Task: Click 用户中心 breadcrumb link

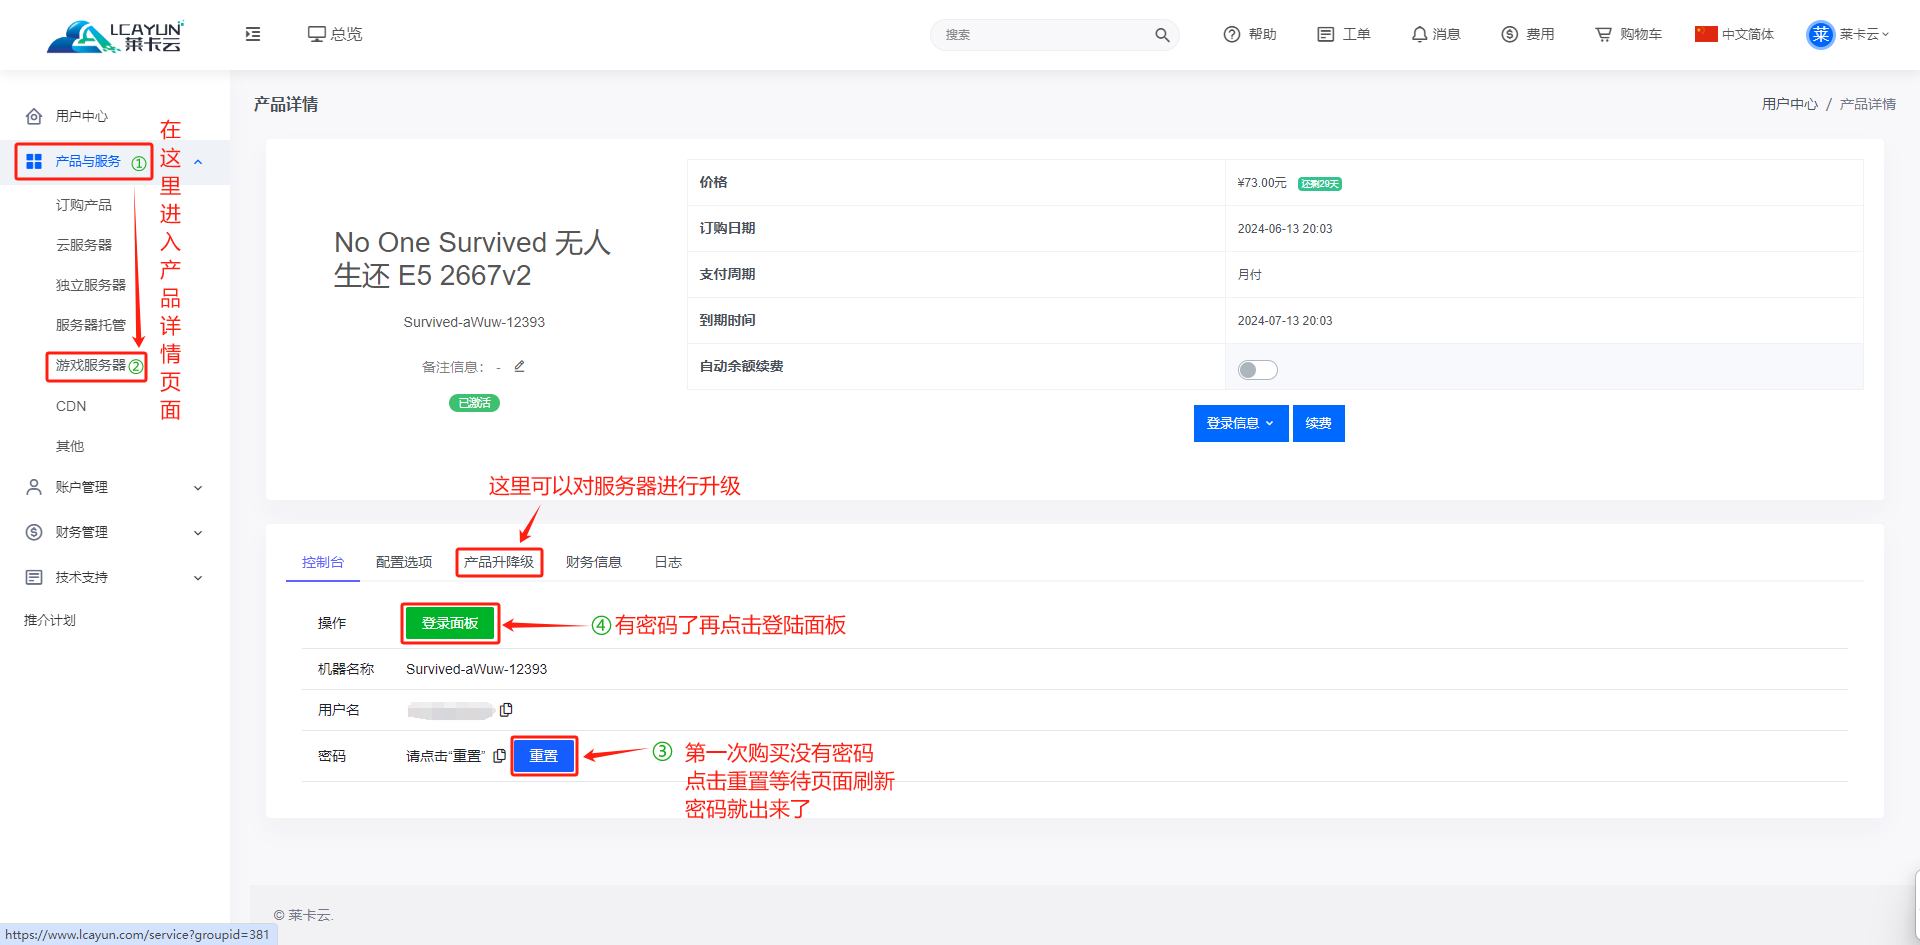Action: click(1790, 104)
